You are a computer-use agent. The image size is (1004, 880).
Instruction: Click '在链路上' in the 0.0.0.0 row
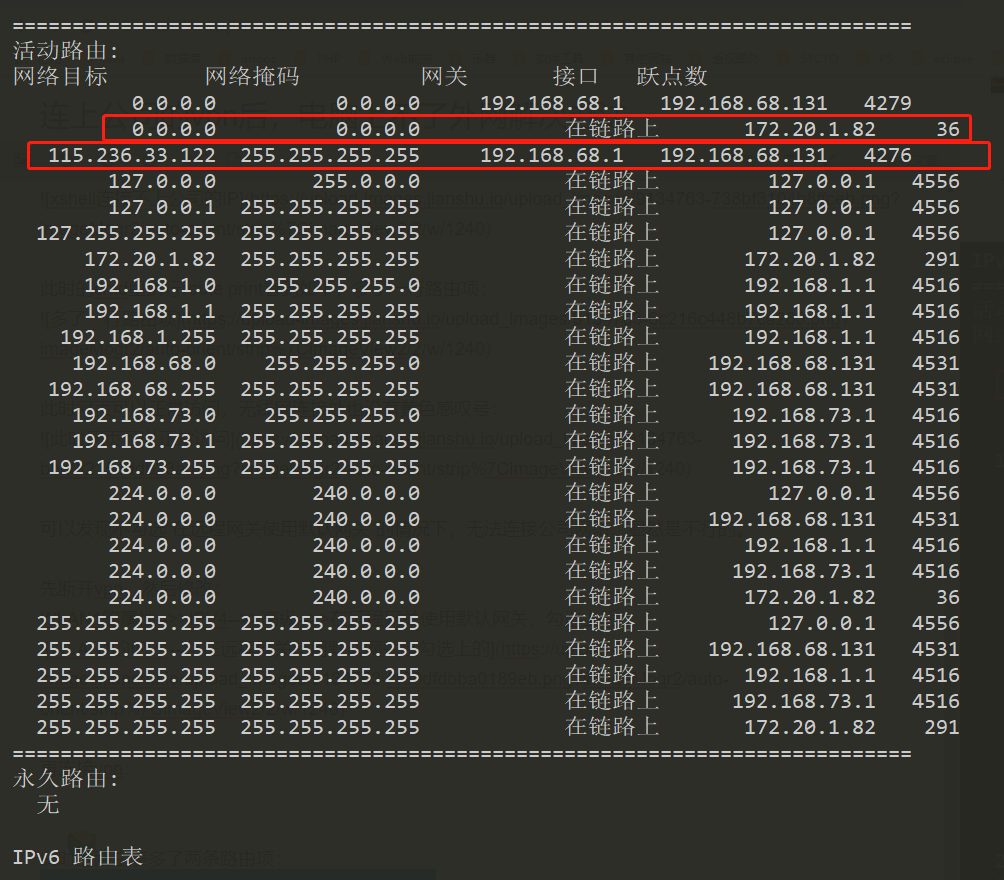[611, 129]
